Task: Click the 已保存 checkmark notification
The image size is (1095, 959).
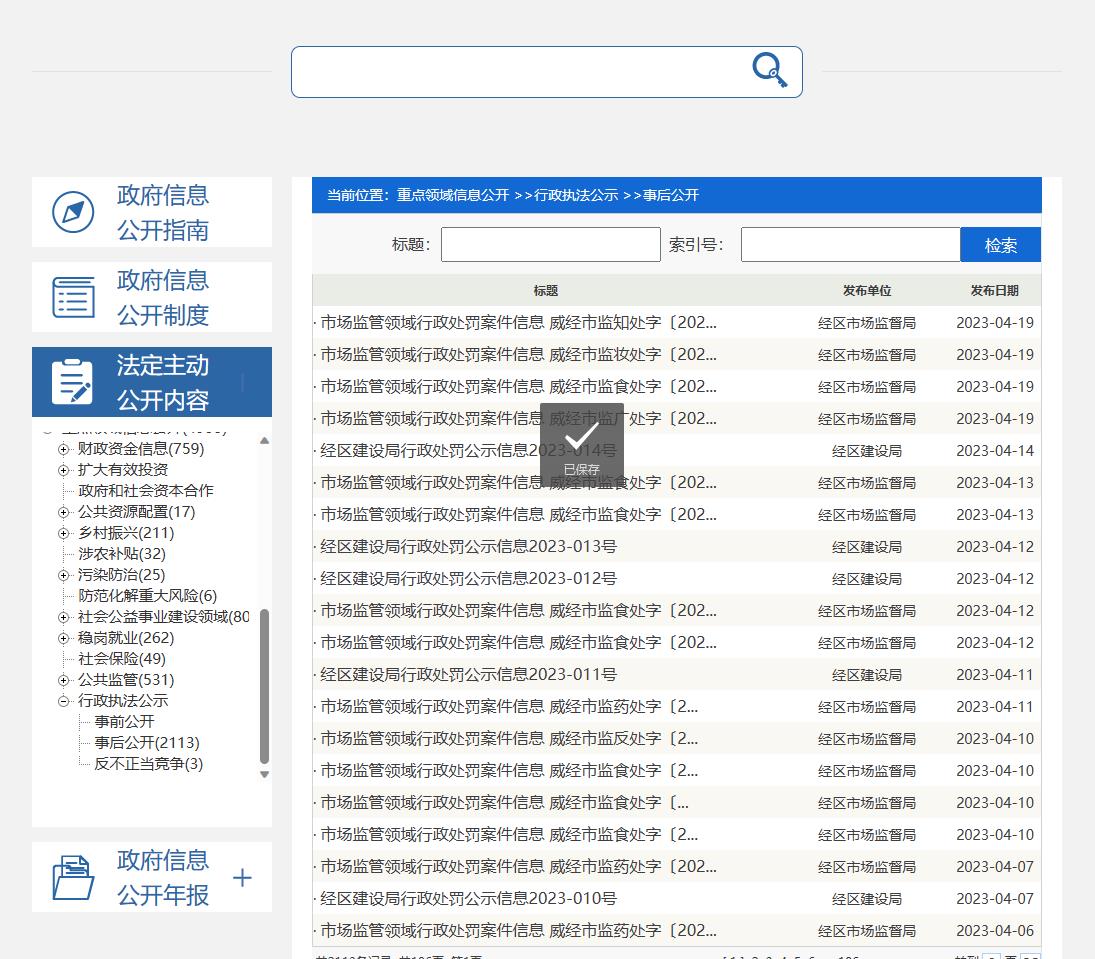Action: 581,445
